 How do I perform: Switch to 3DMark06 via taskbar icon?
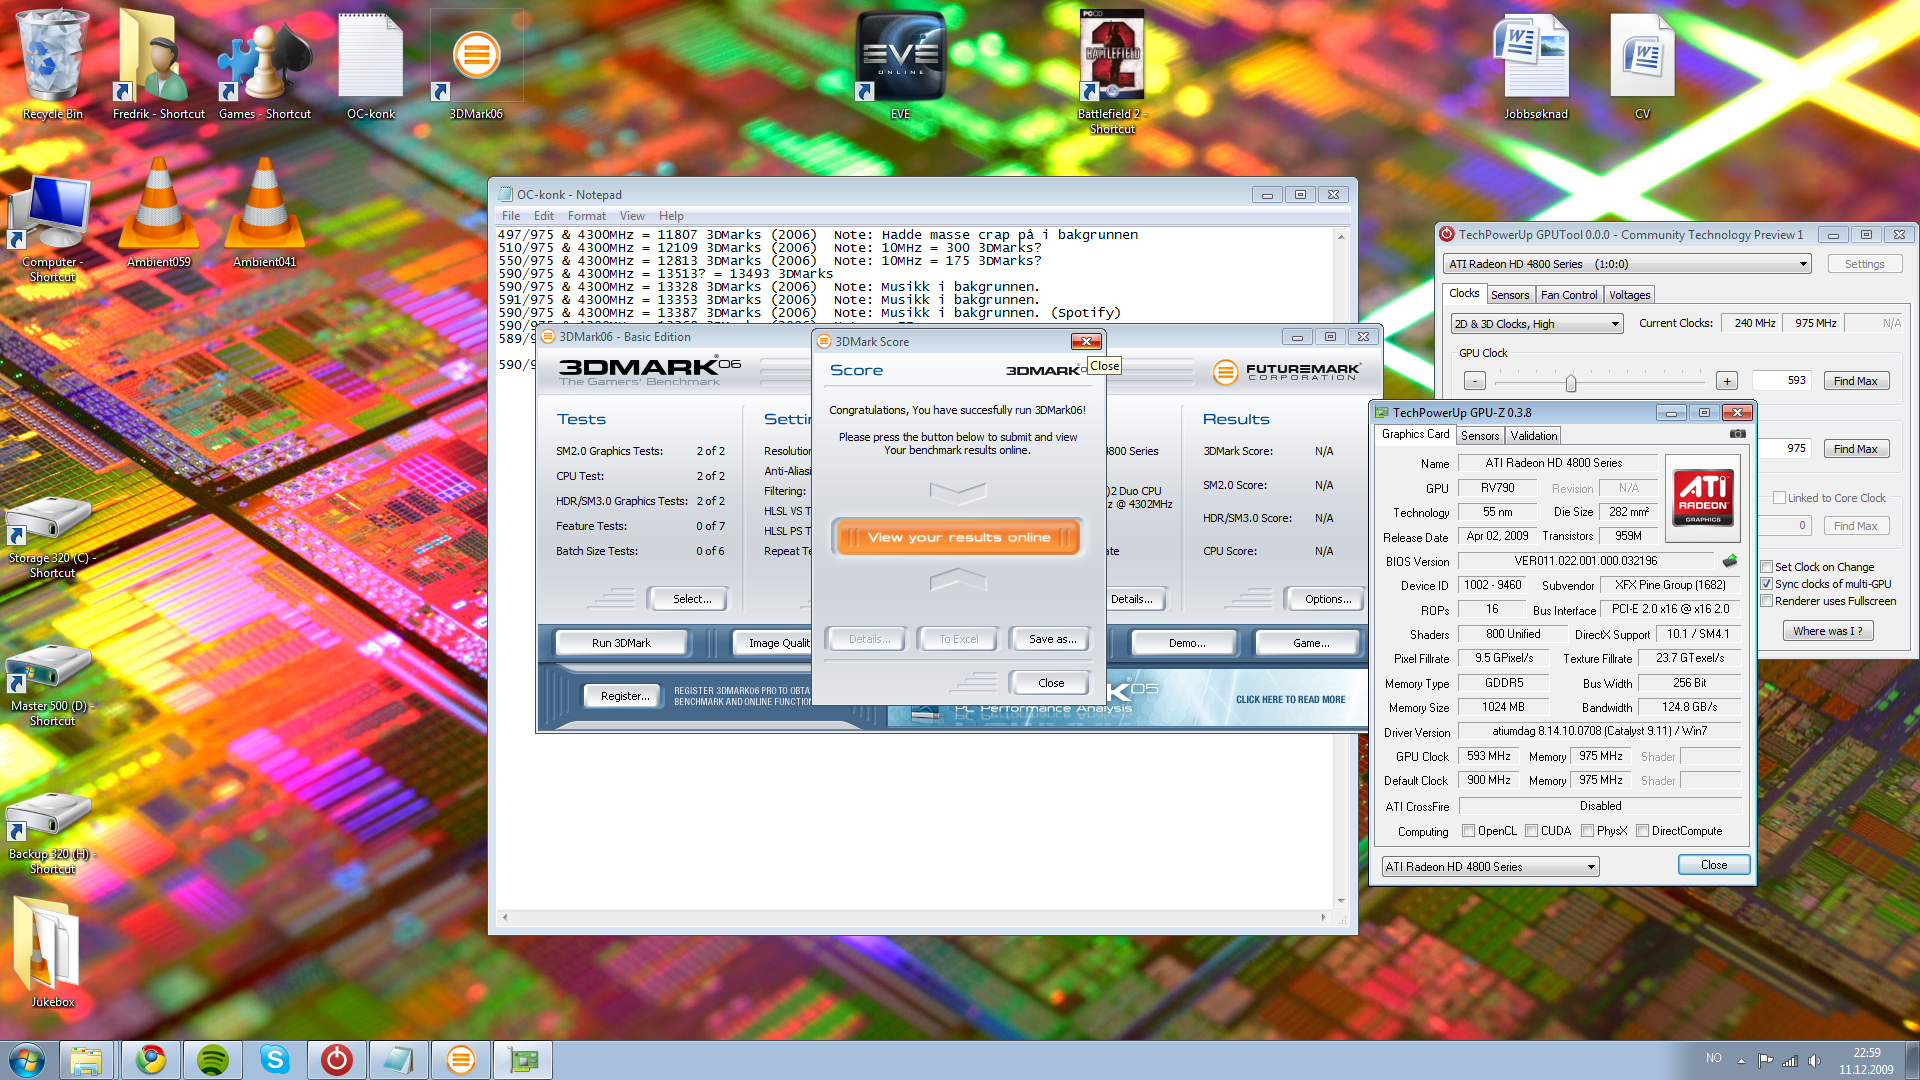(460, 1060)
